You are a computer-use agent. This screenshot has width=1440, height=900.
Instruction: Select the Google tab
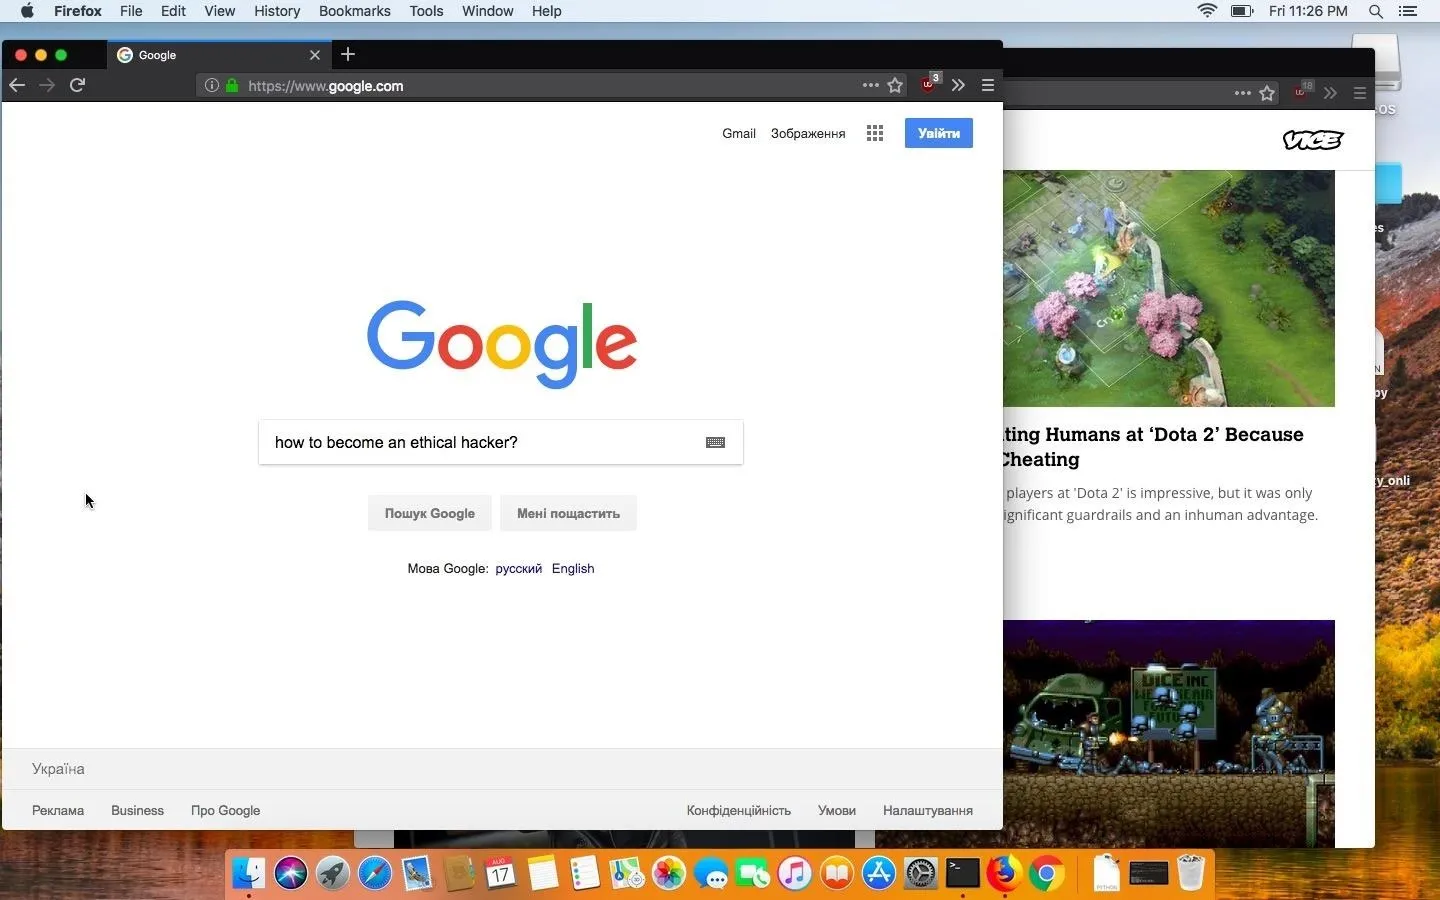point(218,55)
